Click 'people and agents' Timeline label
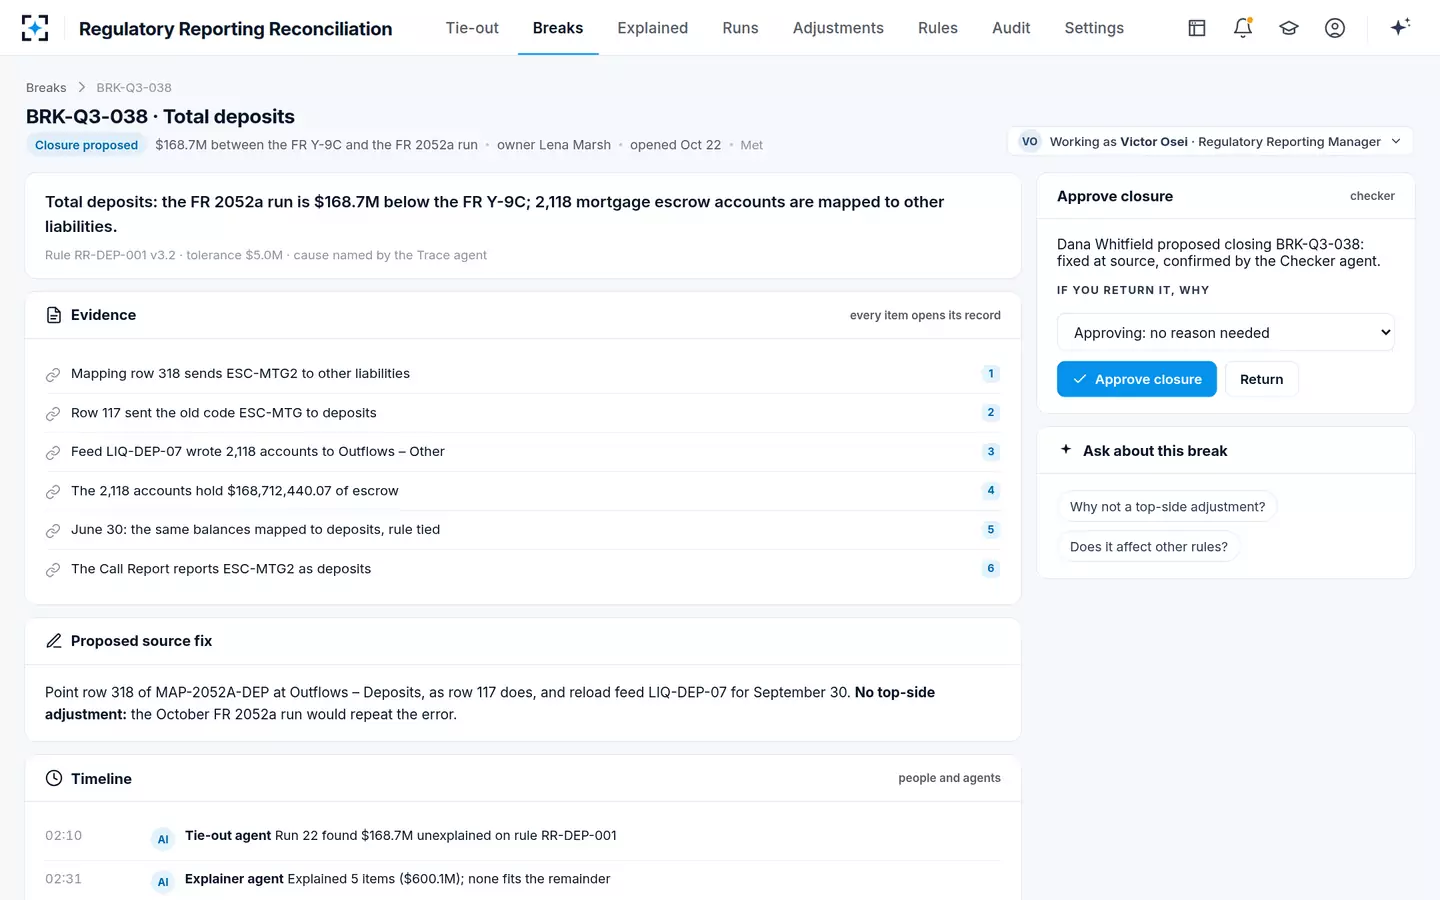Screen dimensions: 1440x900 point(949,778)
